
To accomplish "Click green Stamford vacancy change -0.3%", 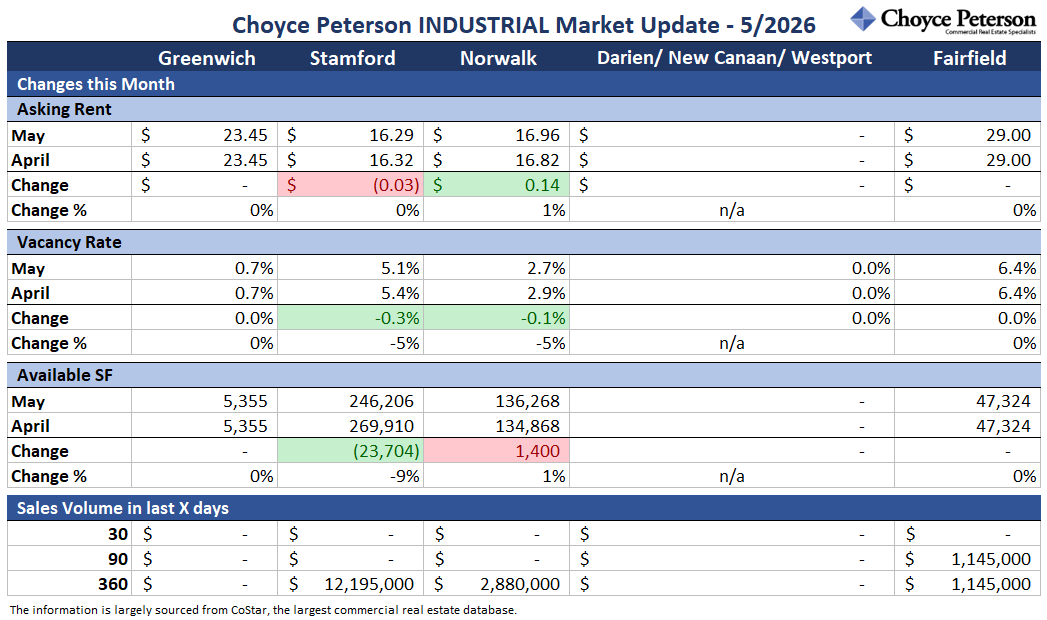I will tap(351, 318).
